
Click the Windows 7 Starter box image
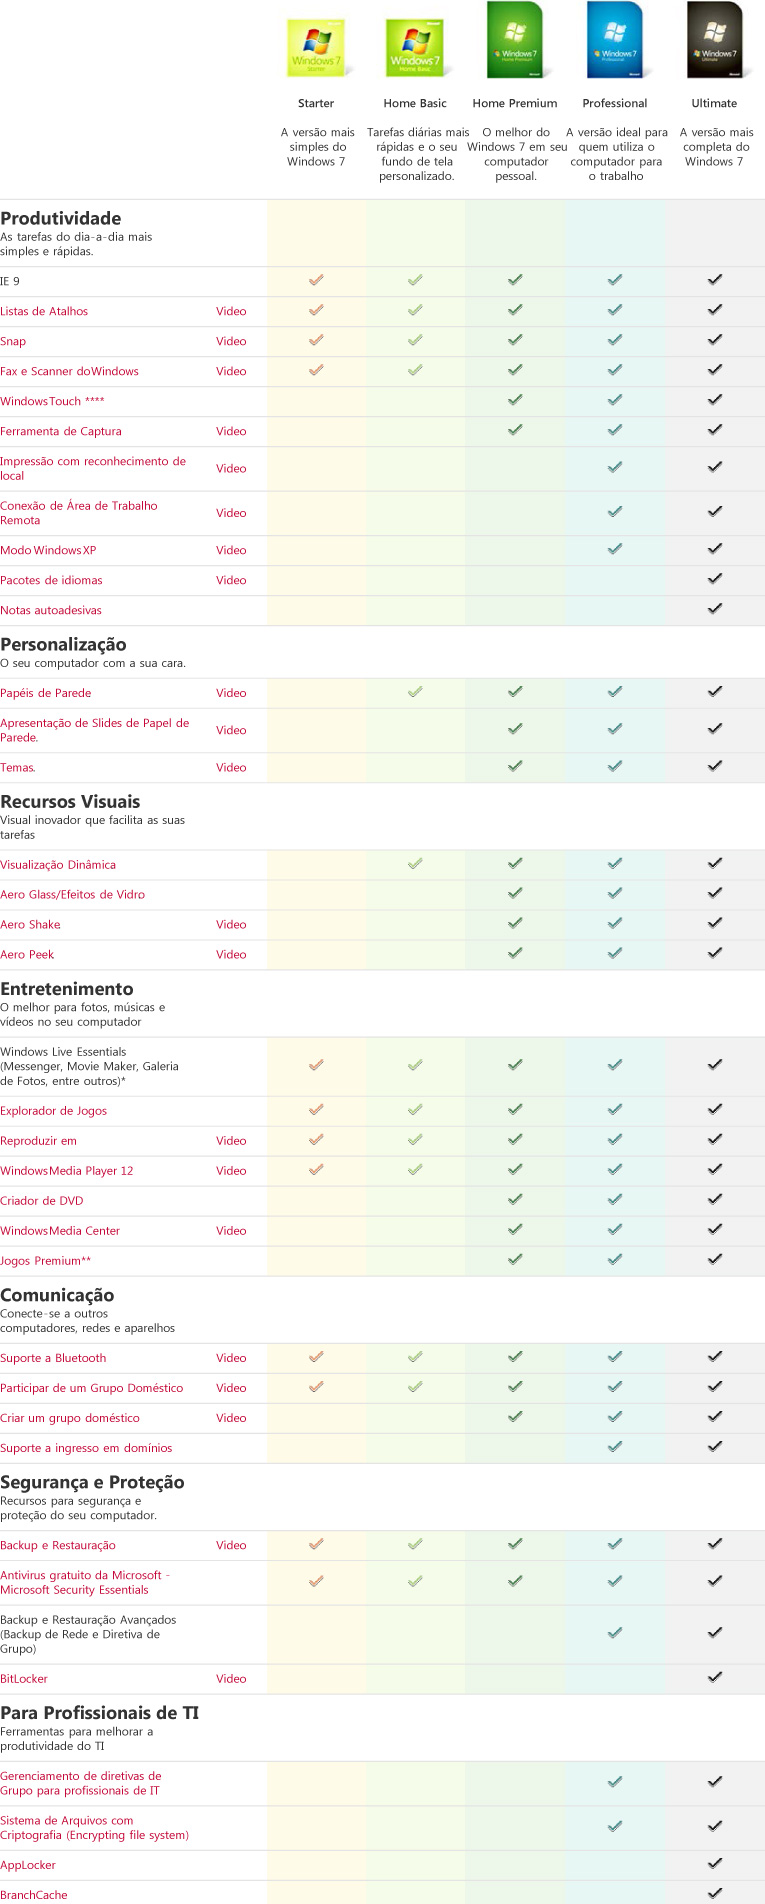tap(316, 47)
